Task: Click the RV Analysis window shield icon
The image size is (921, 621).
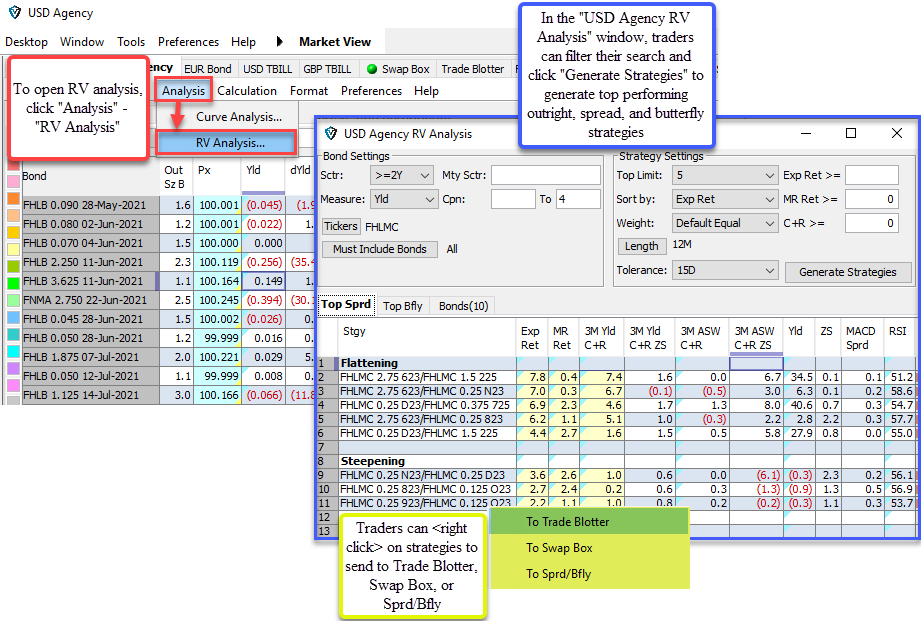Action: 331,133
